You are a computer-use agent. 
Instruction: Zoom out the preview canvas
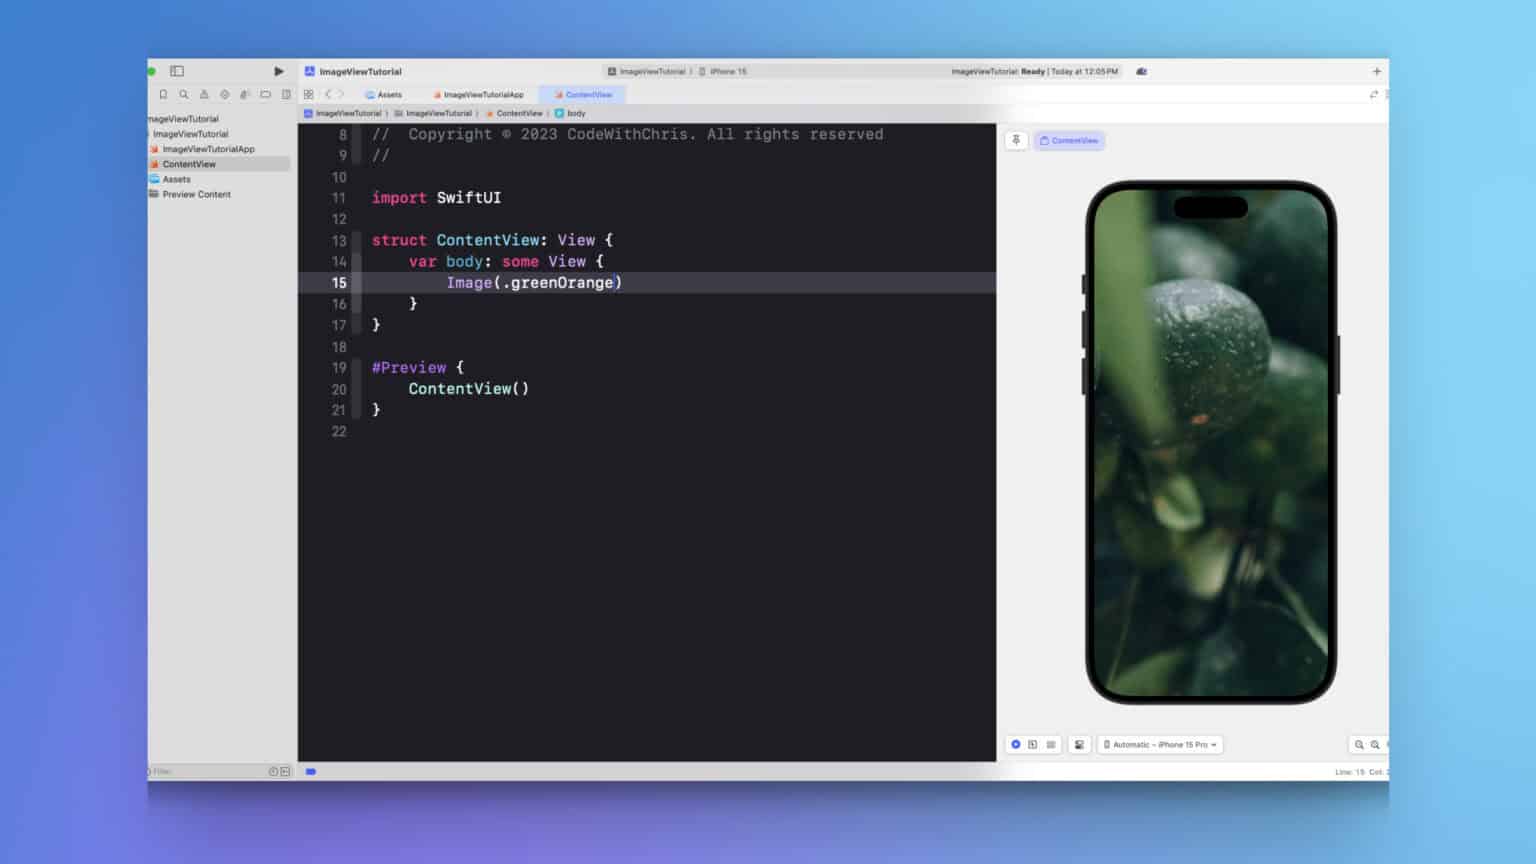coord(1358,744)
